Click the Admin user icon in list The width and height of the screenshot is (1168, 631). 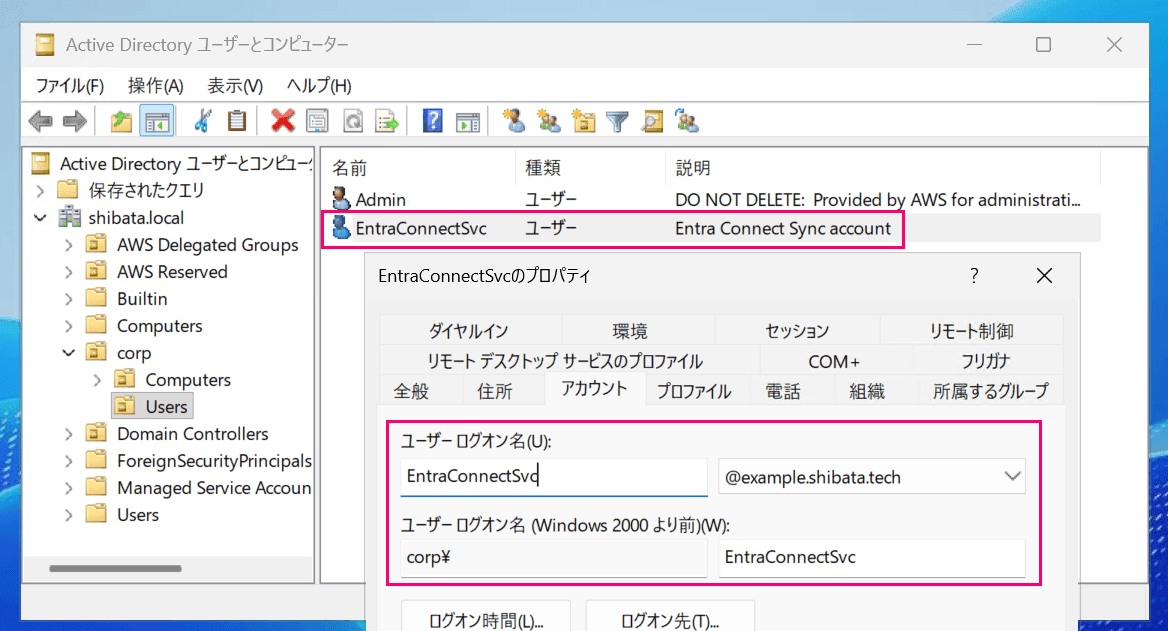click(x=341, y=199)
